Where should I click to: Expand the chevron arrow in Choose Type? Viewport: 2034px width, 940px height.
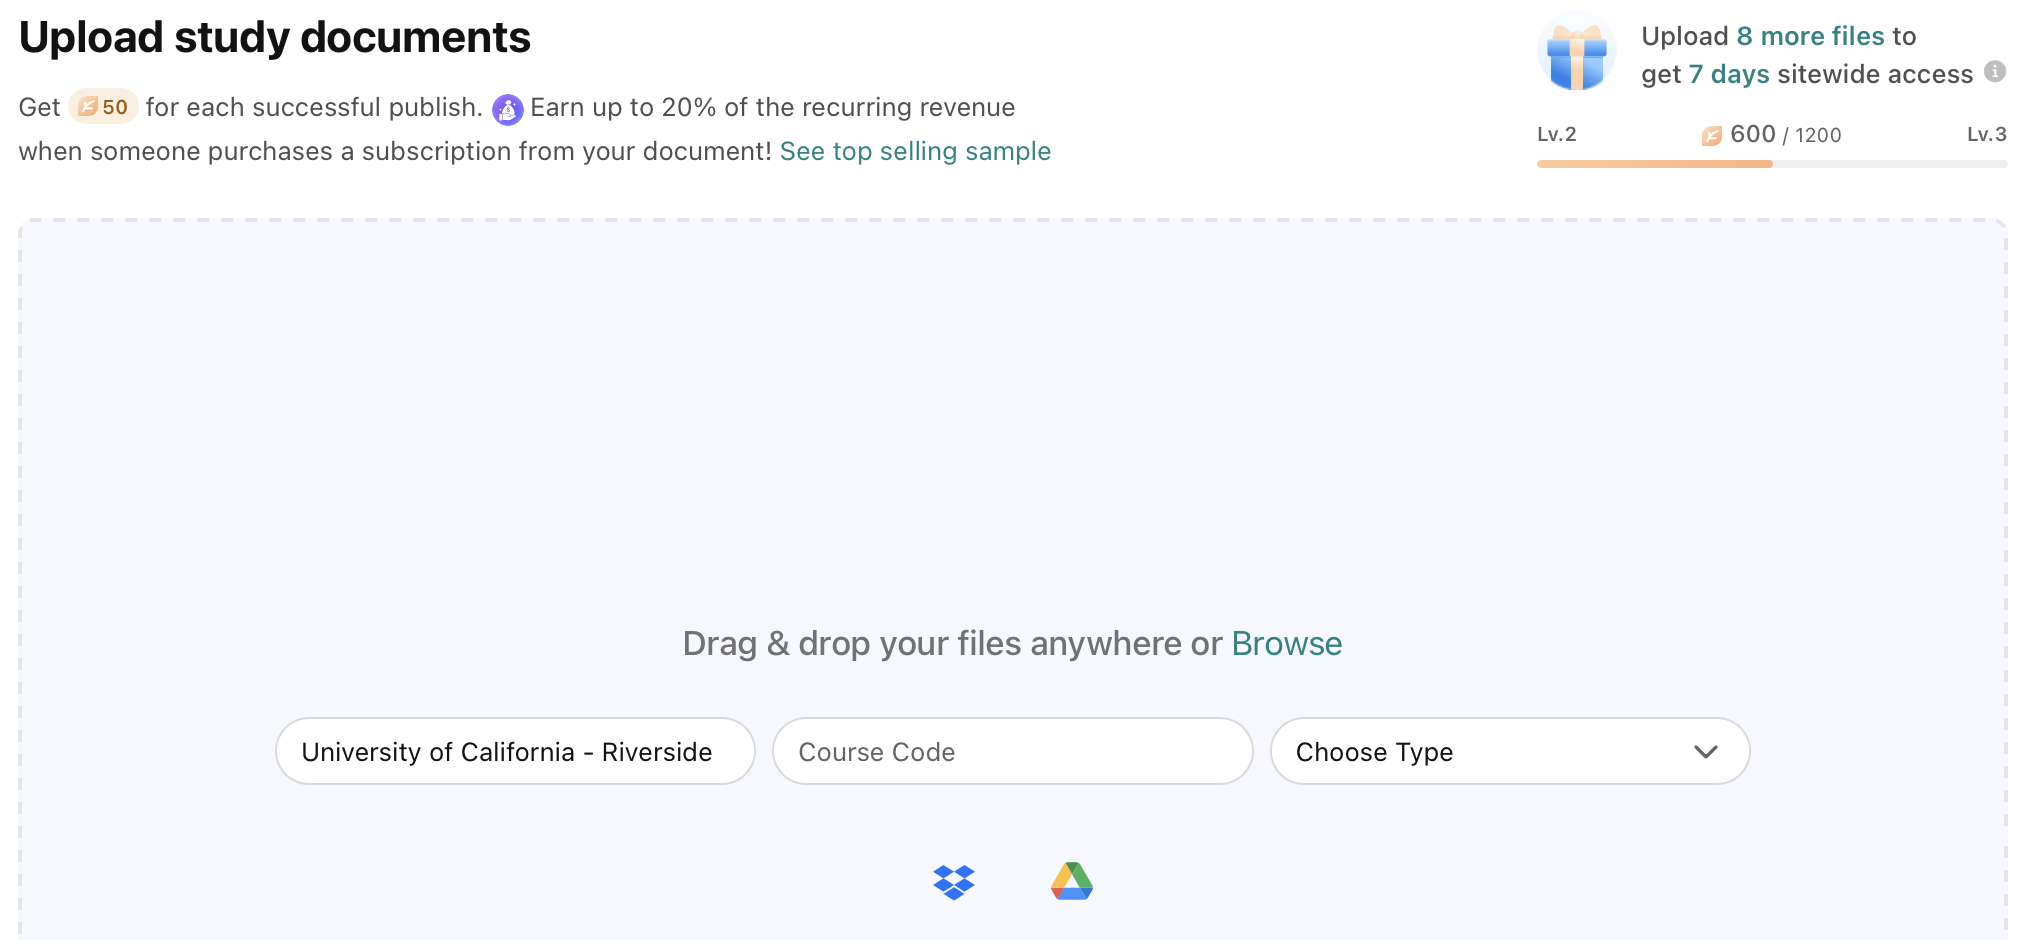point(1706,752)
